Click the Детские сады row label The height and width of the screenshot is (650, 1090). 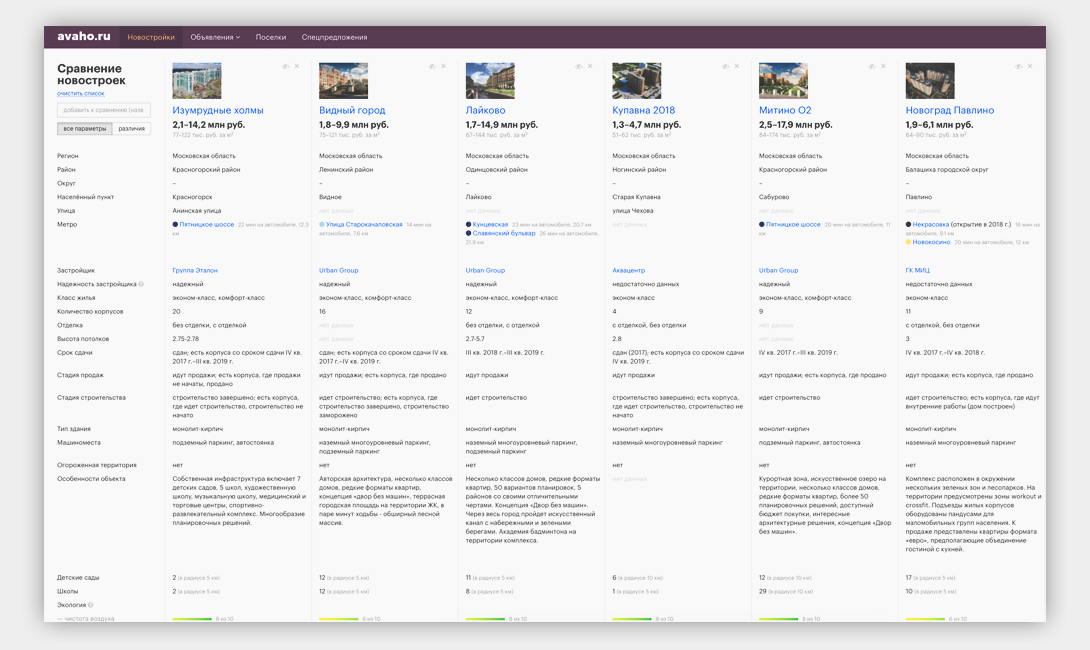click(78, 578)
